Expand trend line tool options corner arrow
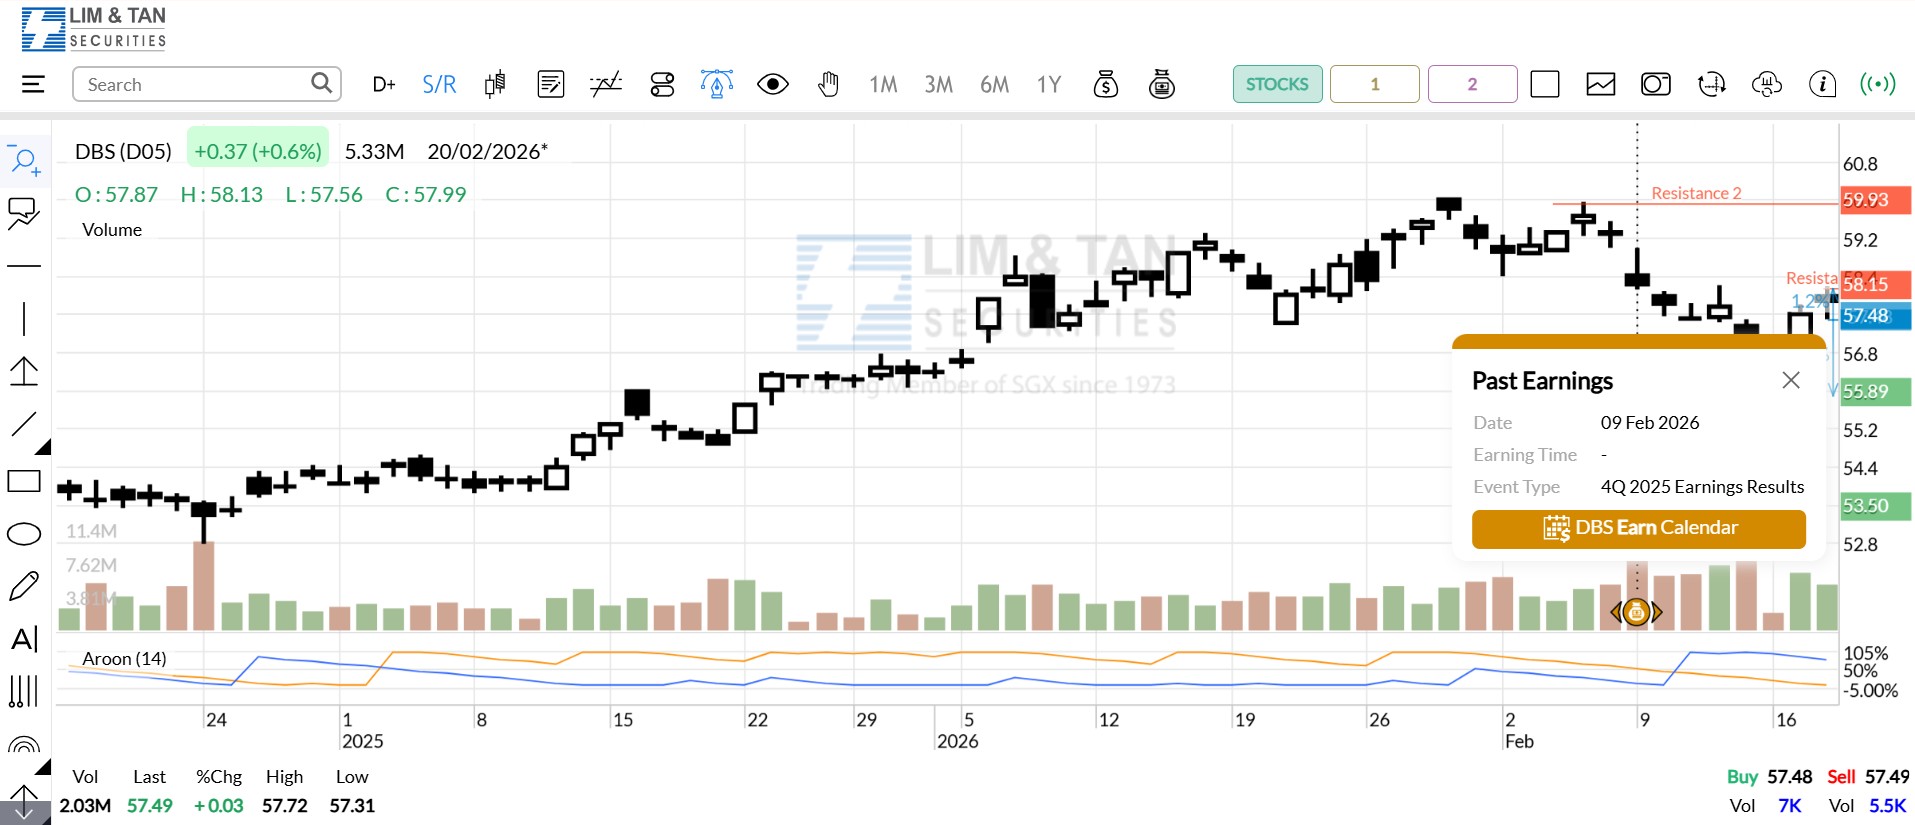 [43, 446]
